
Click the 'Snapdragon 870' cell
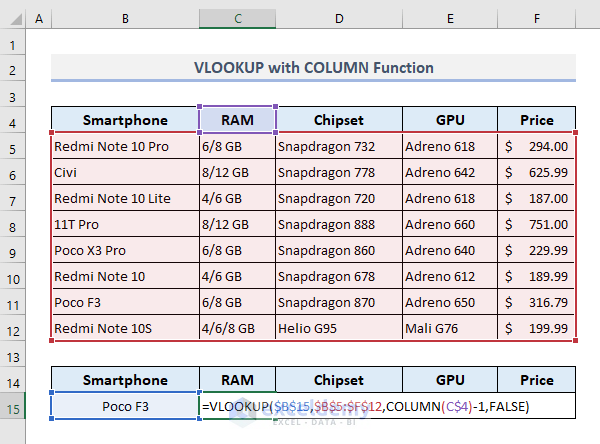coord(339,302)
